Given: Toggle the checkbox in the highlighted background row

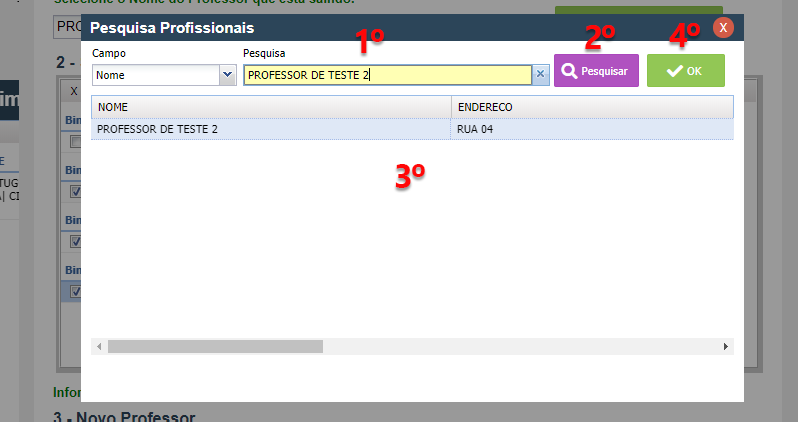Looking at the screenshot, I should coord(76,291).
